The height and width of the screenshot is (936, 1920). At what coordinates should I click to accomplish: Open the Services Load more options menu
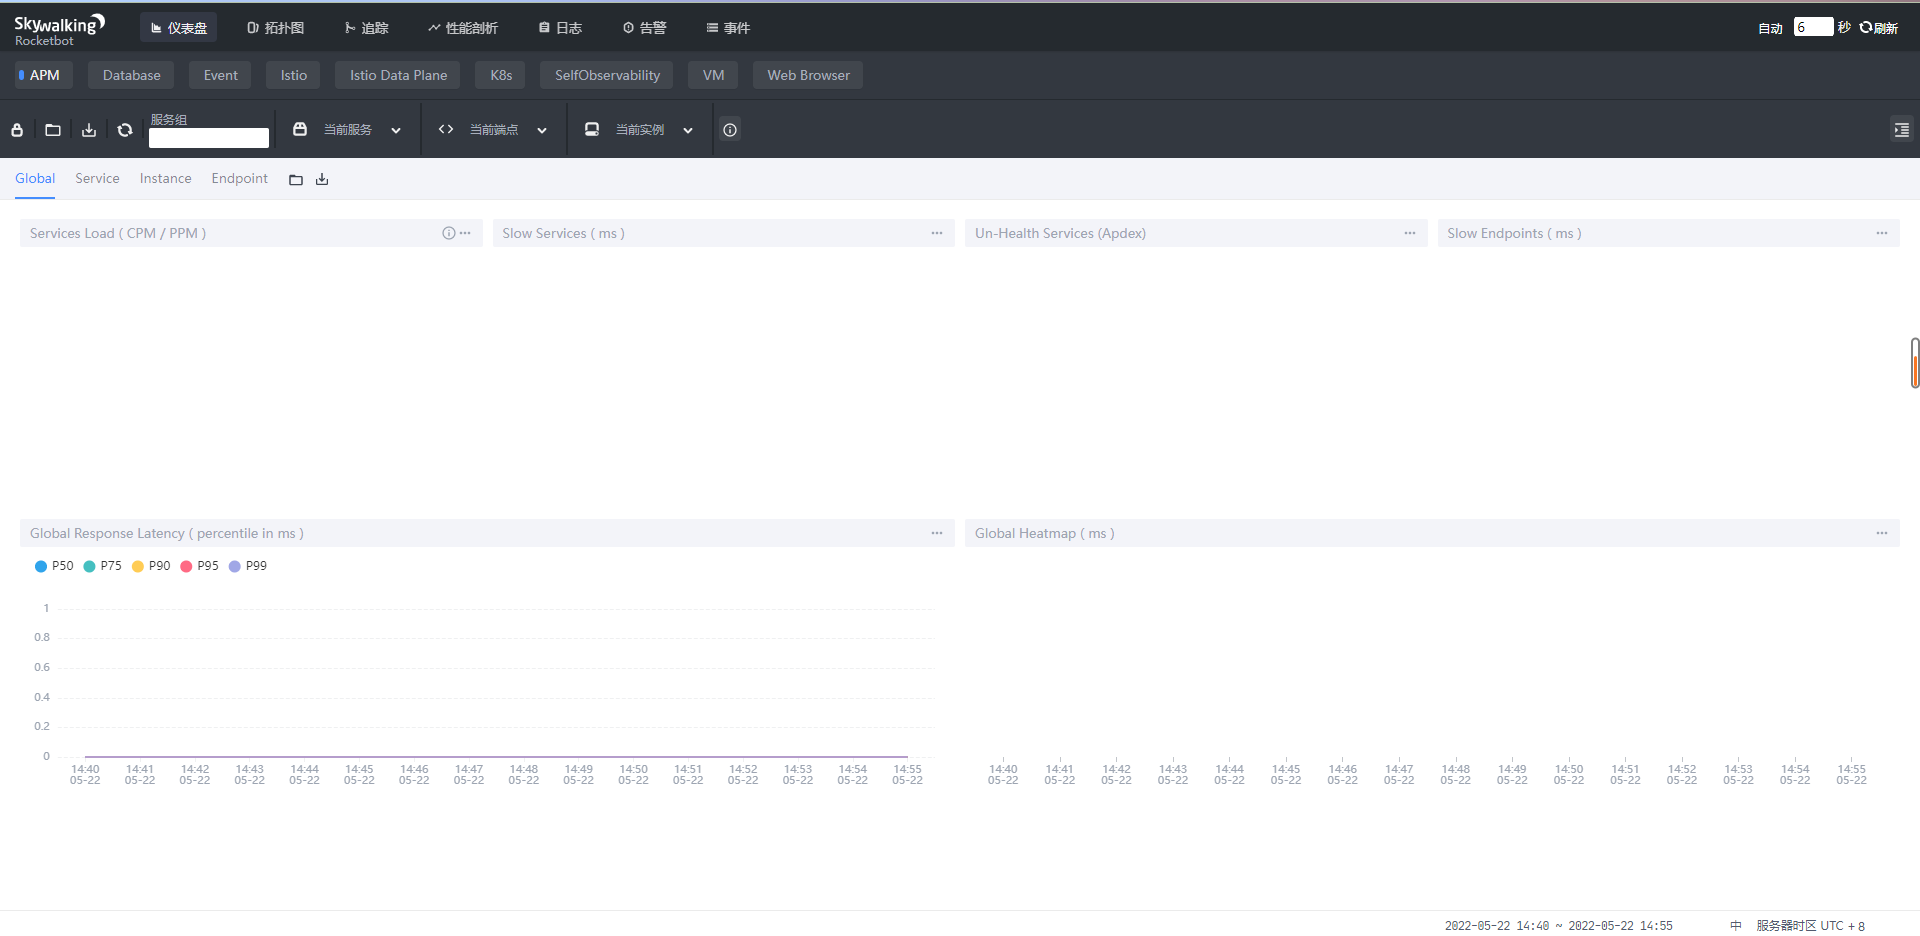point(465,233)
